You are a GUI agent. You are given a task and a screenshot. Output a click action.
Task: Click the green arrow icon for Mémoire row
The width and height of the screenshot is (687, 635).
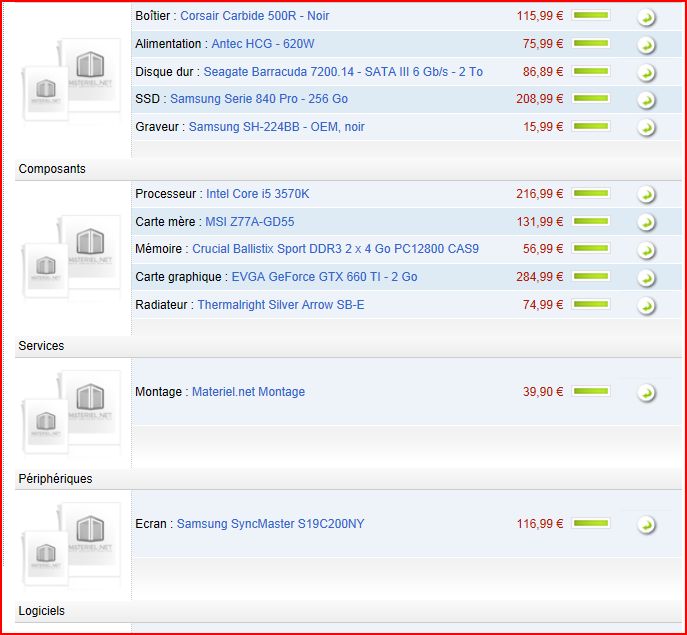(x=646, y=250)
